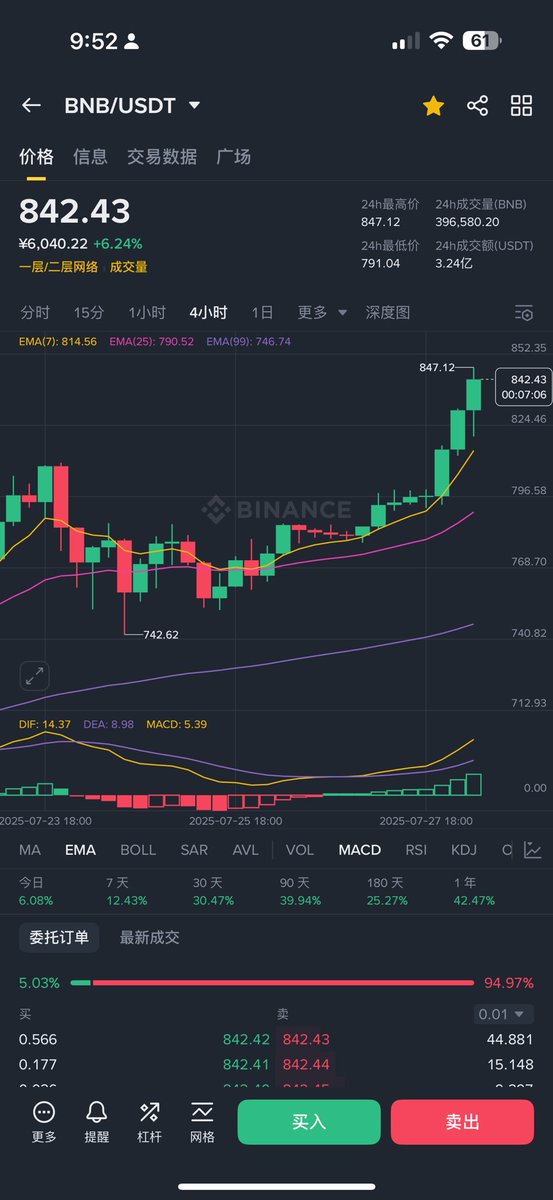Open 杠杆 margin trading icon

[150, 1121]
